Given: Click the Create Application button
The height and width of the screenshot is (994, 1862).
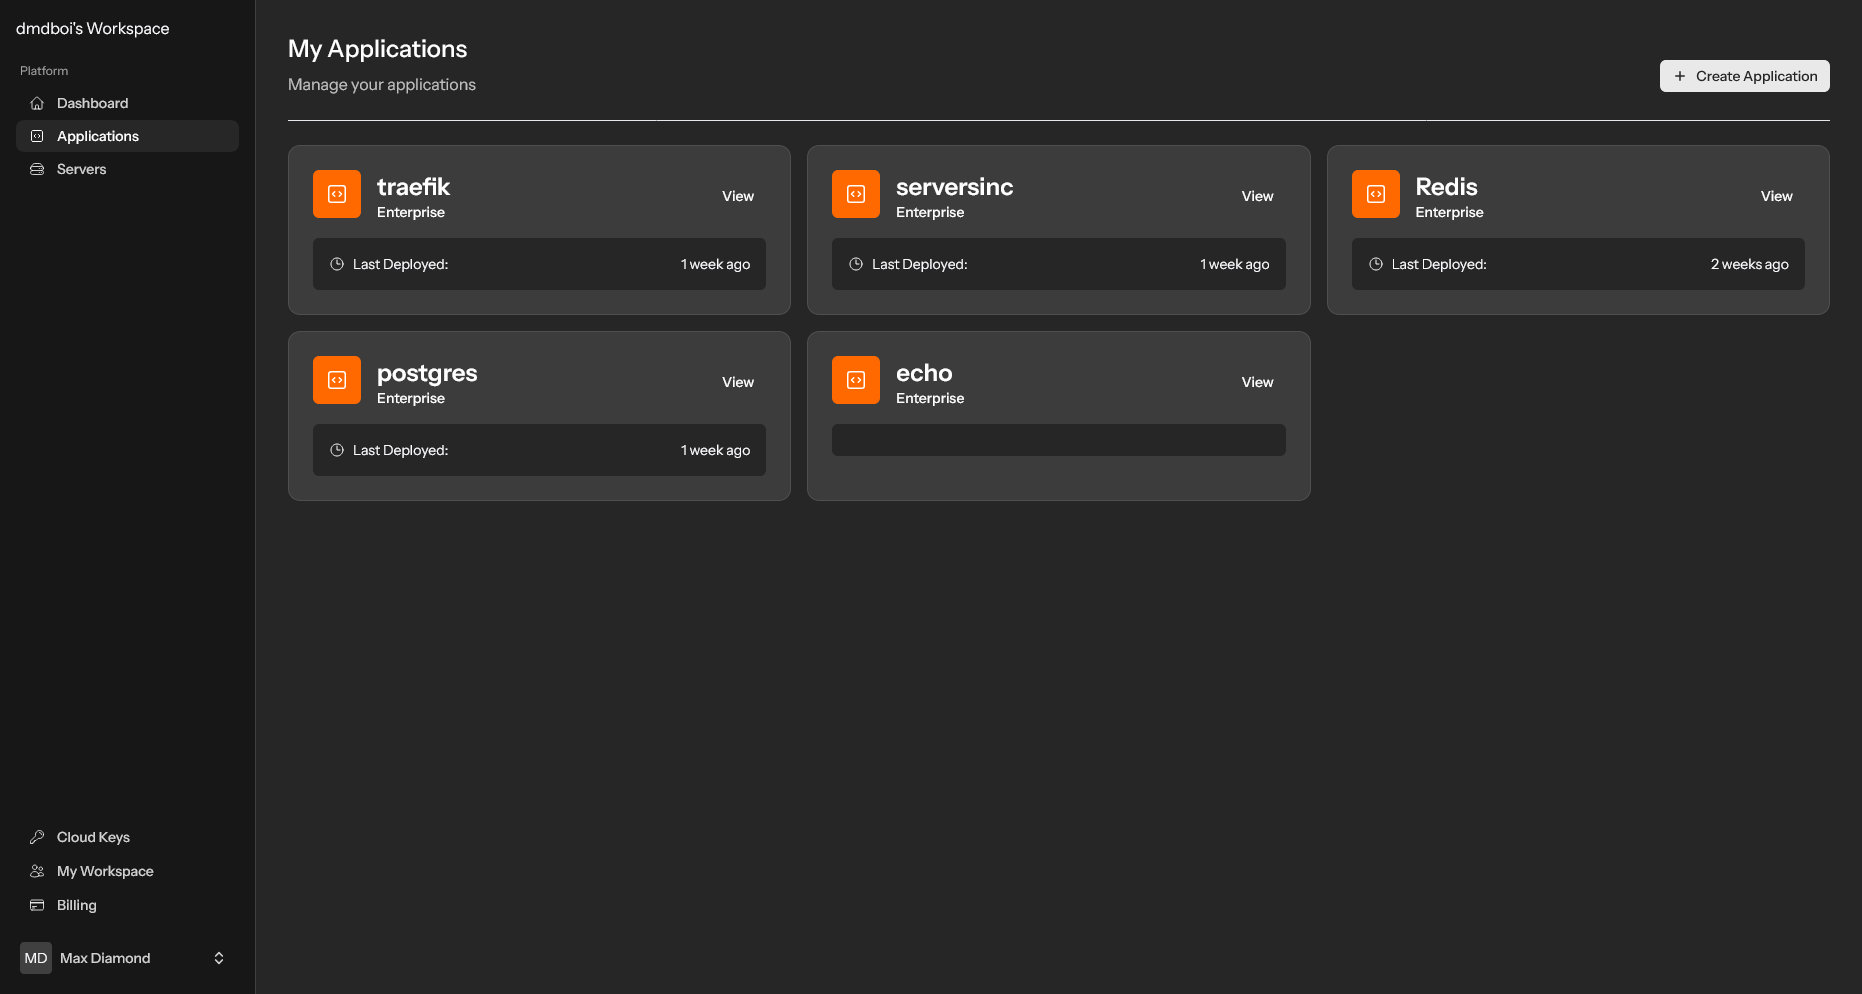Looking at the screenshot, I should pos(1745,76).
